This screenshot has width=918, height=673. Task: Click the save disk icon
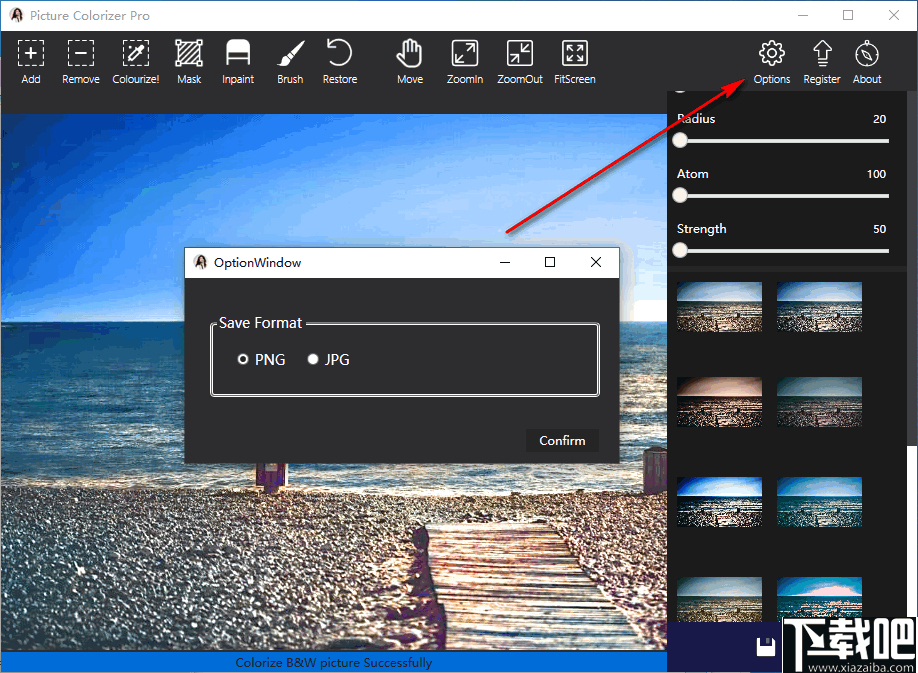766,646
